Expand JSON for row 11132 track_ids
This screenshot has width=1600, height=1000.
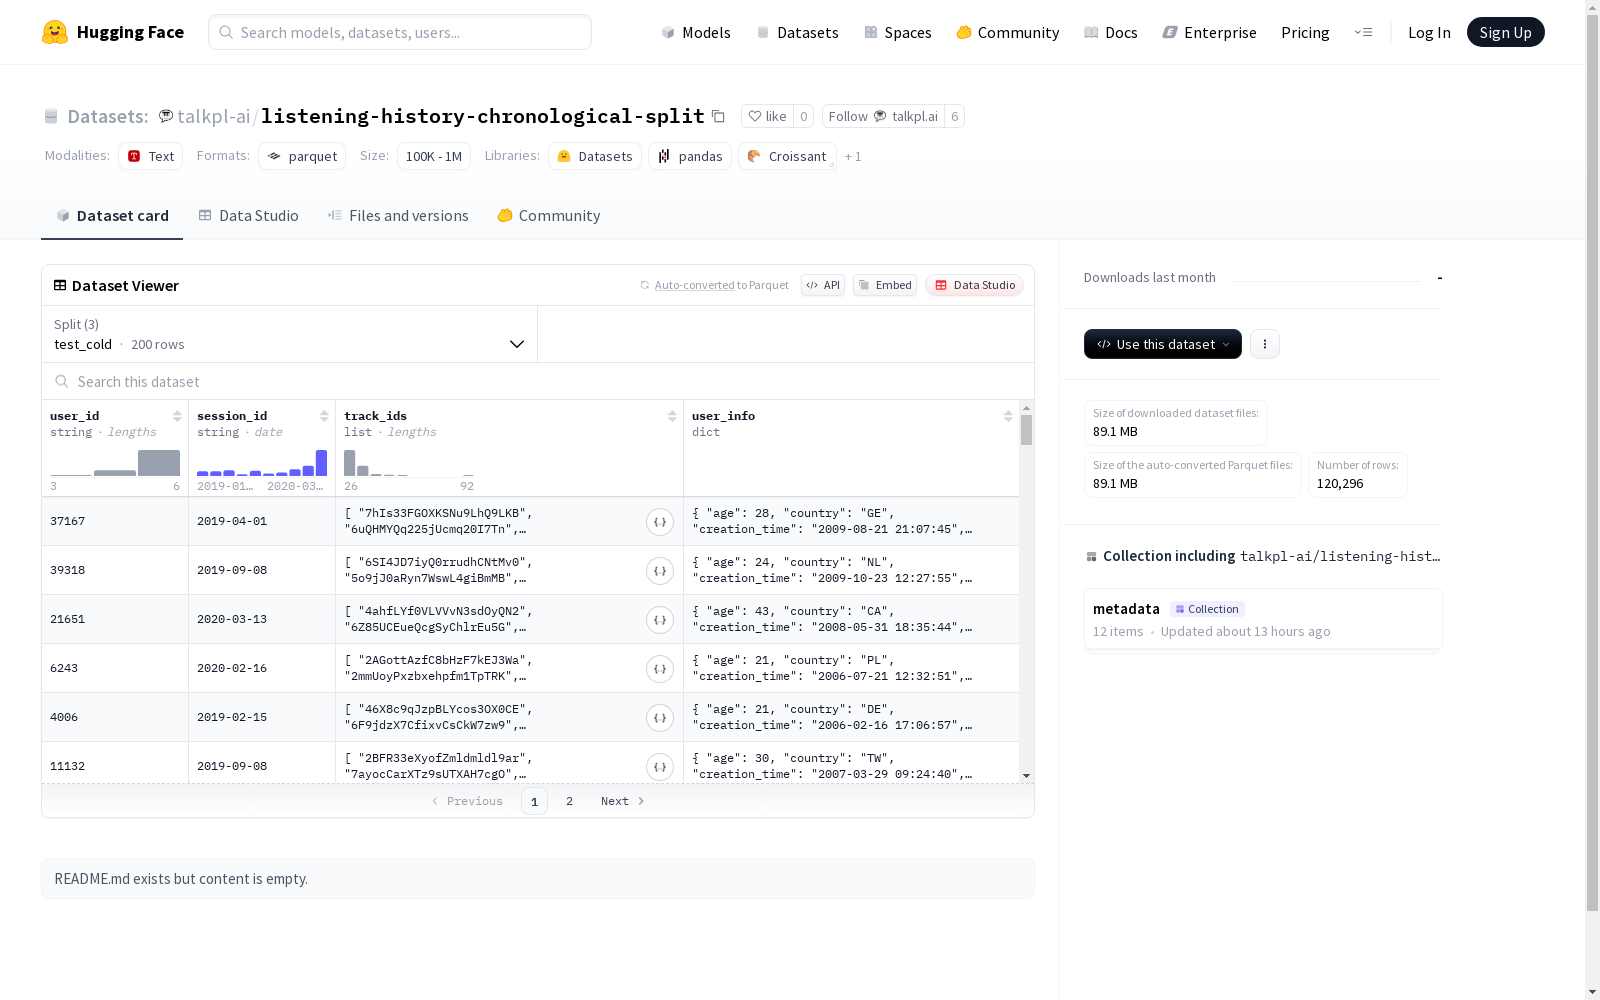(x=659, y=767)
